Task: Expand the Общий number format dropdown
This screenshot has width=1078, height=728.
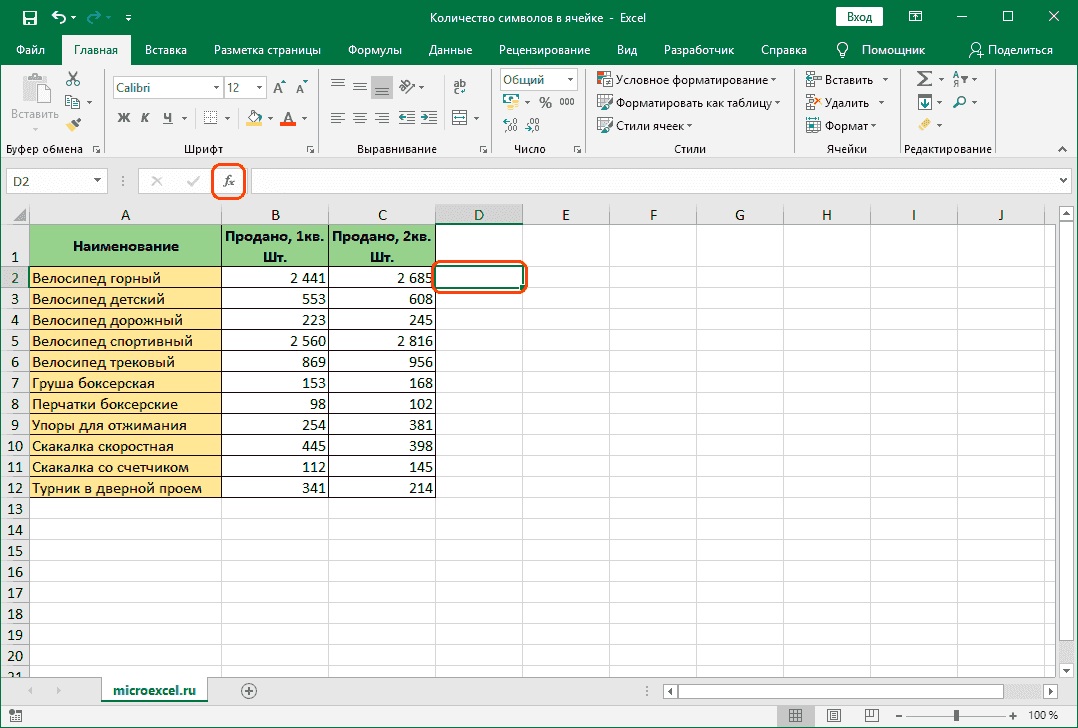Action: click(571, 80)
